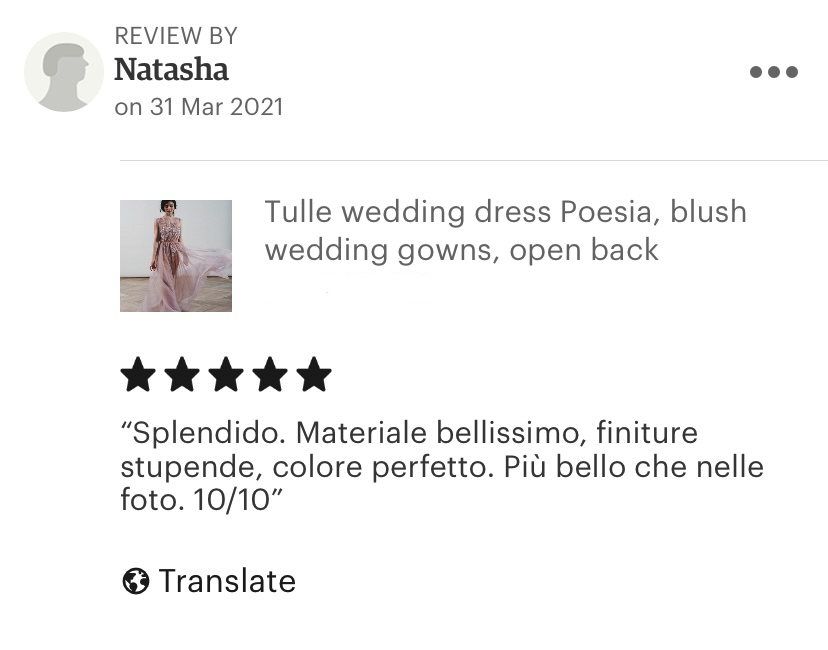The width and height of the screenshot is (828, 650).
Task: Click the REVIEW BY label
Action: tap(176, 36)
